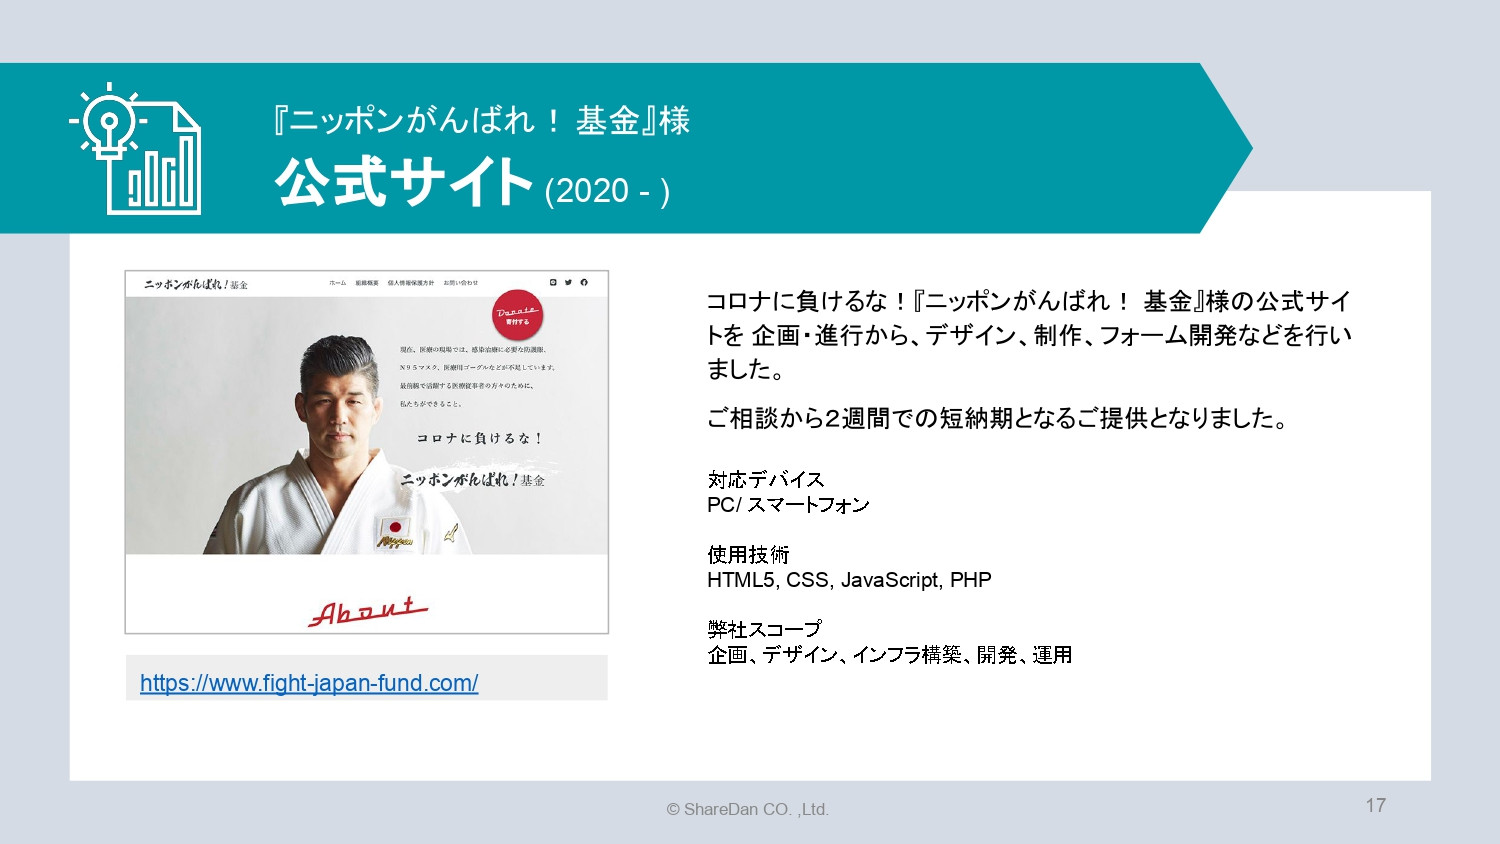This screenshot has height=844, width=1500.
Task: Click the website screenshot thumbnail
Action: 365,450
